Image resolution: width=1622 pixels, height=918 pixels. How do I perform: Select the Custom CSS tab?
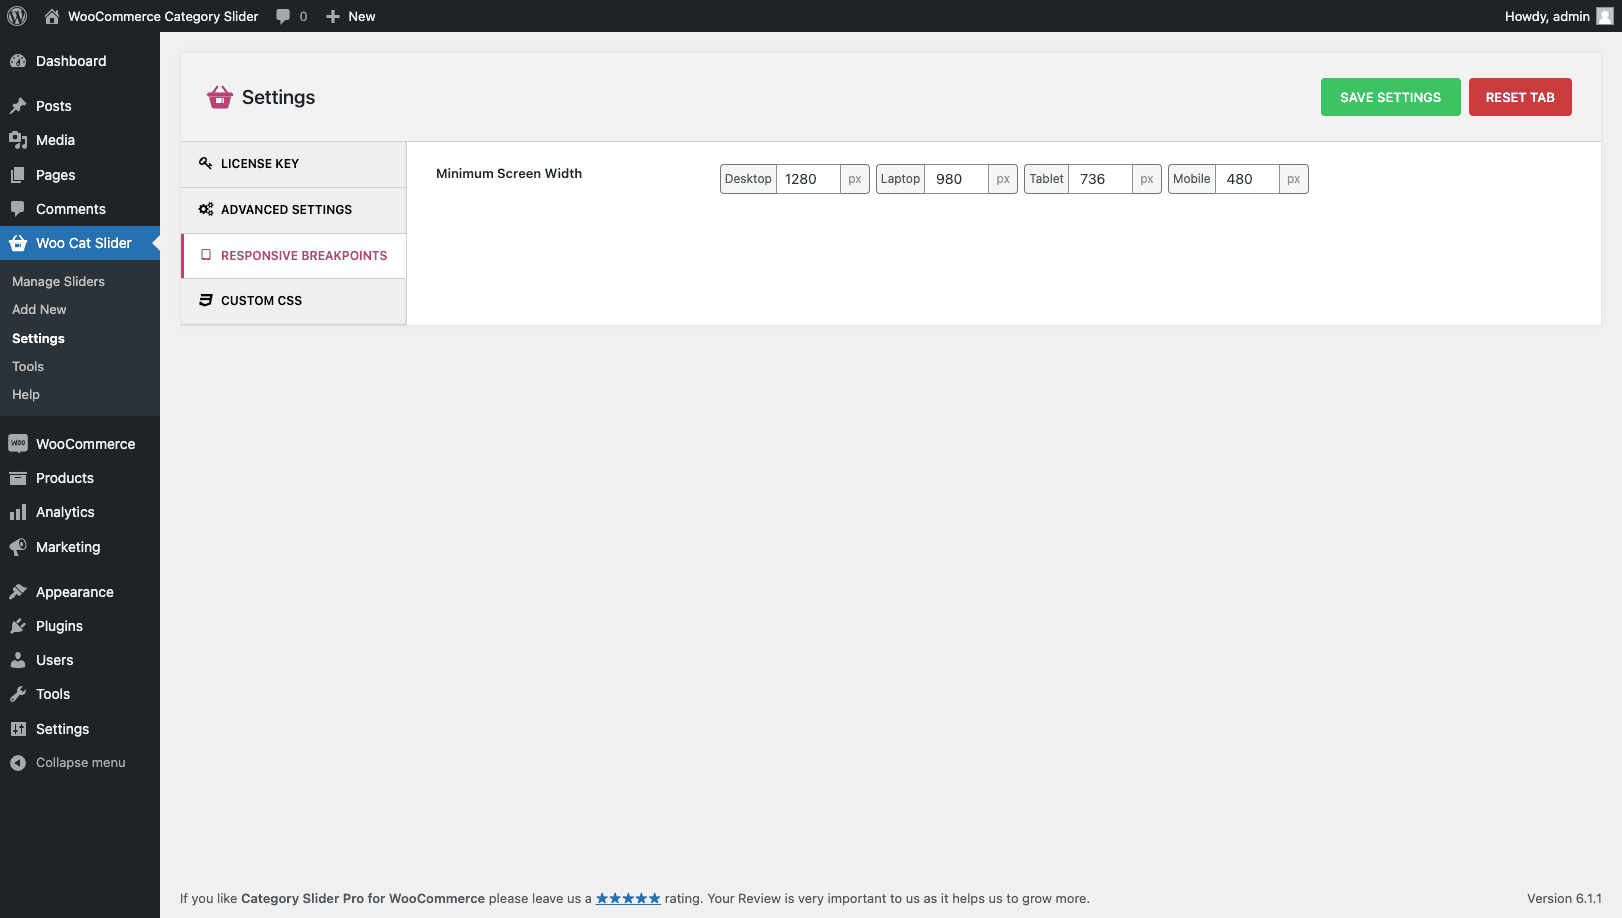tap(293, 301)
